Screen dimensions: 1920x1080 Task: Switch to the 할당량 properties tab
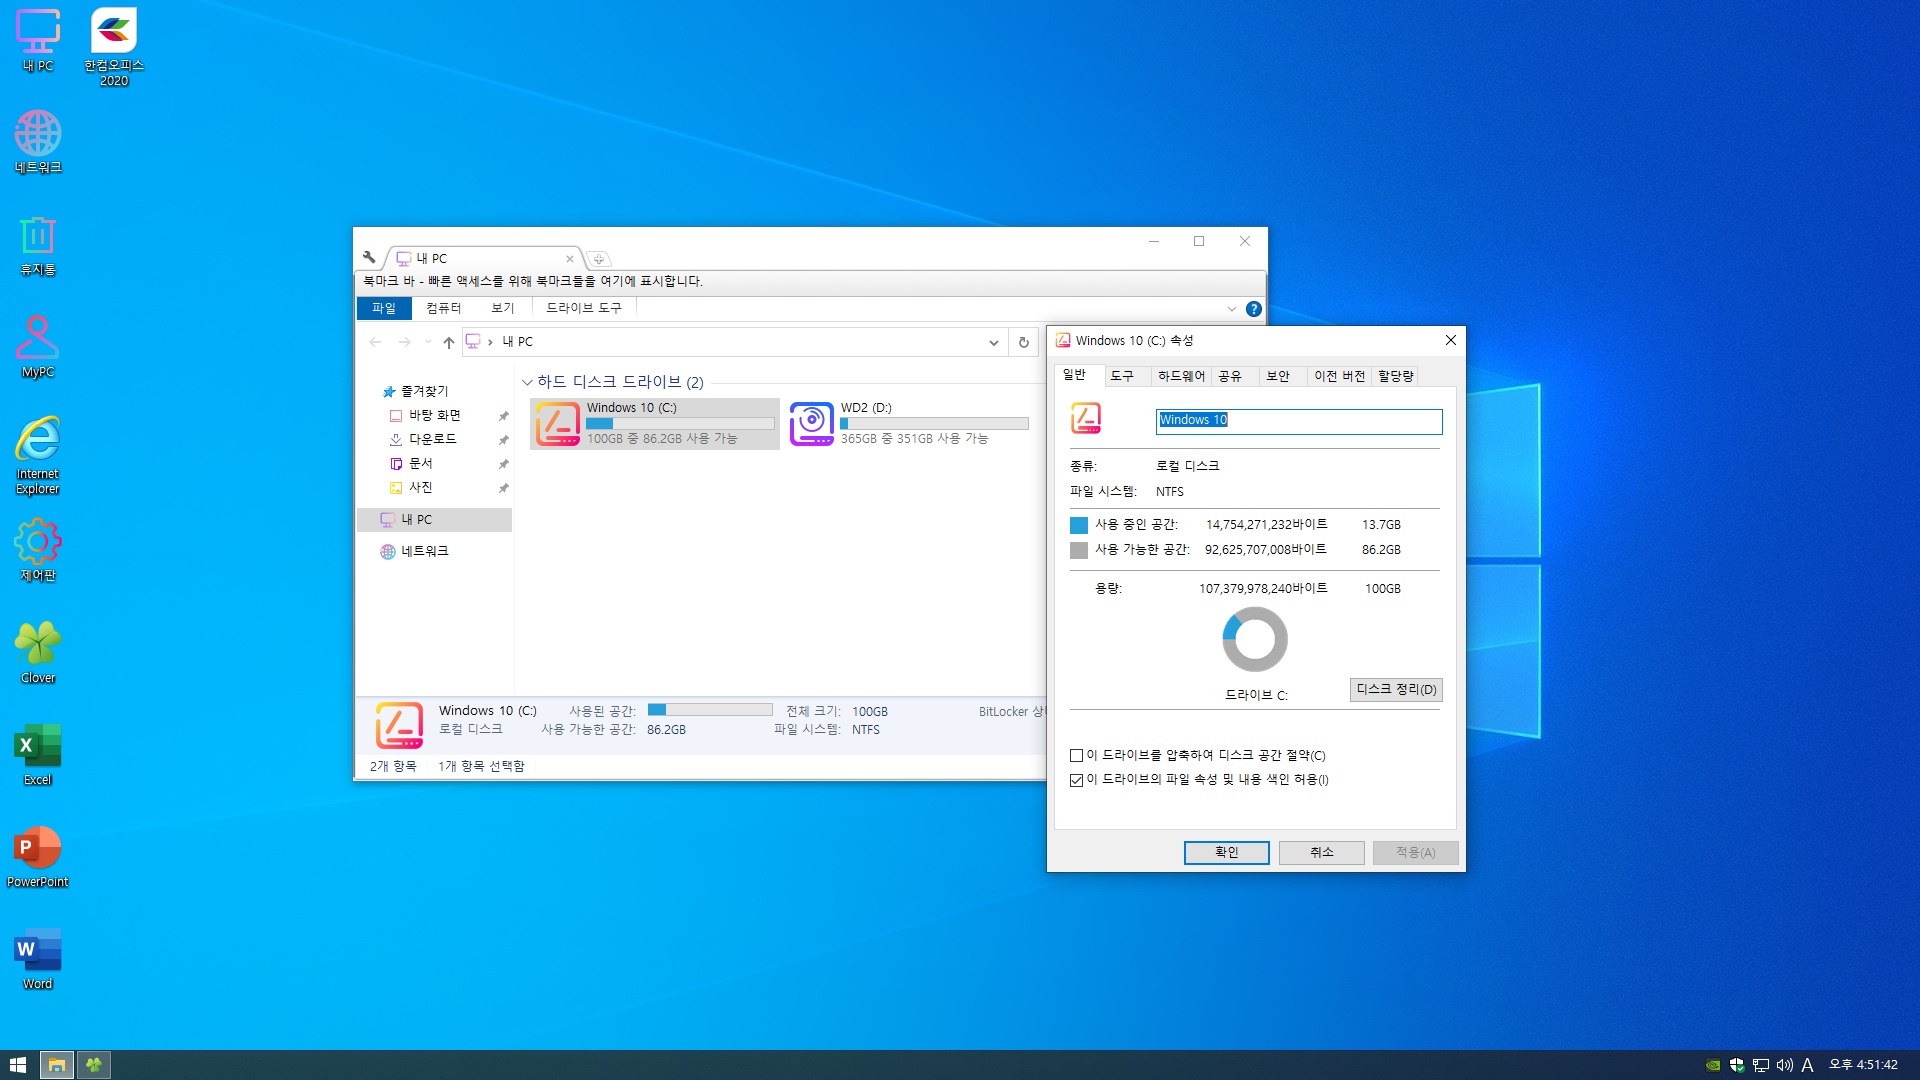tap(1395, 376)
